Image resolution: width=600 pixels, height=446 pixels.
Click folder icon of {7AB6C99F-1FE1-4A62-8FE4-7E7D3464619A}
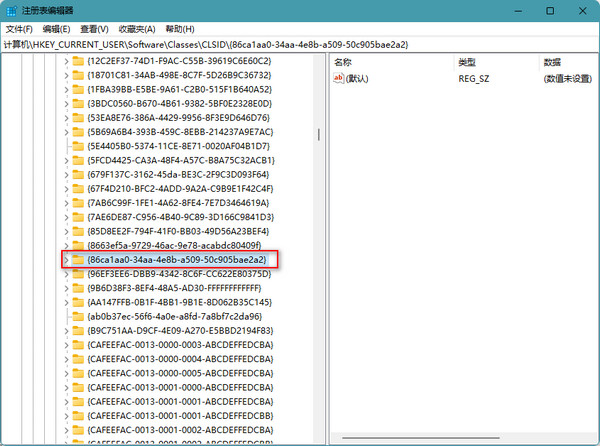click(78, 203)
